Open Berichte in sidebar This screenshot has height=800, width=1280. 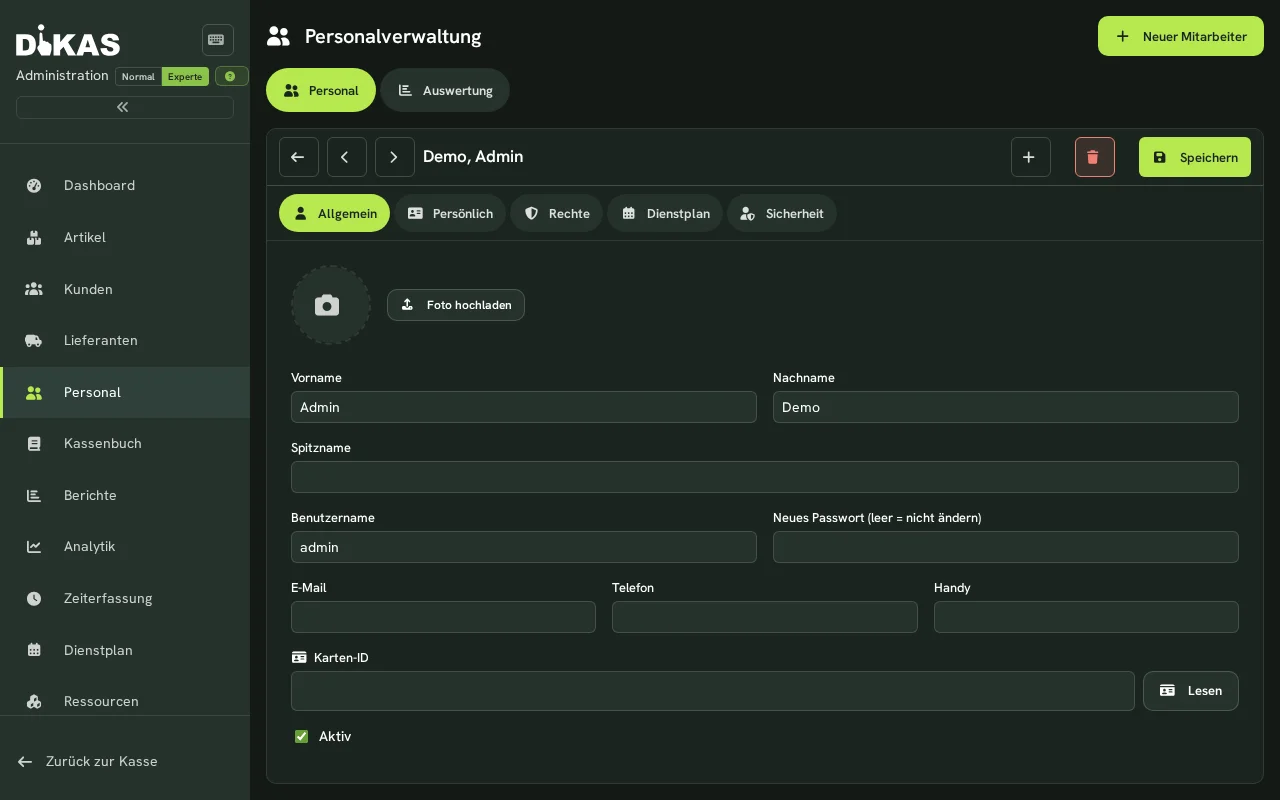click(x=125, y=495)
